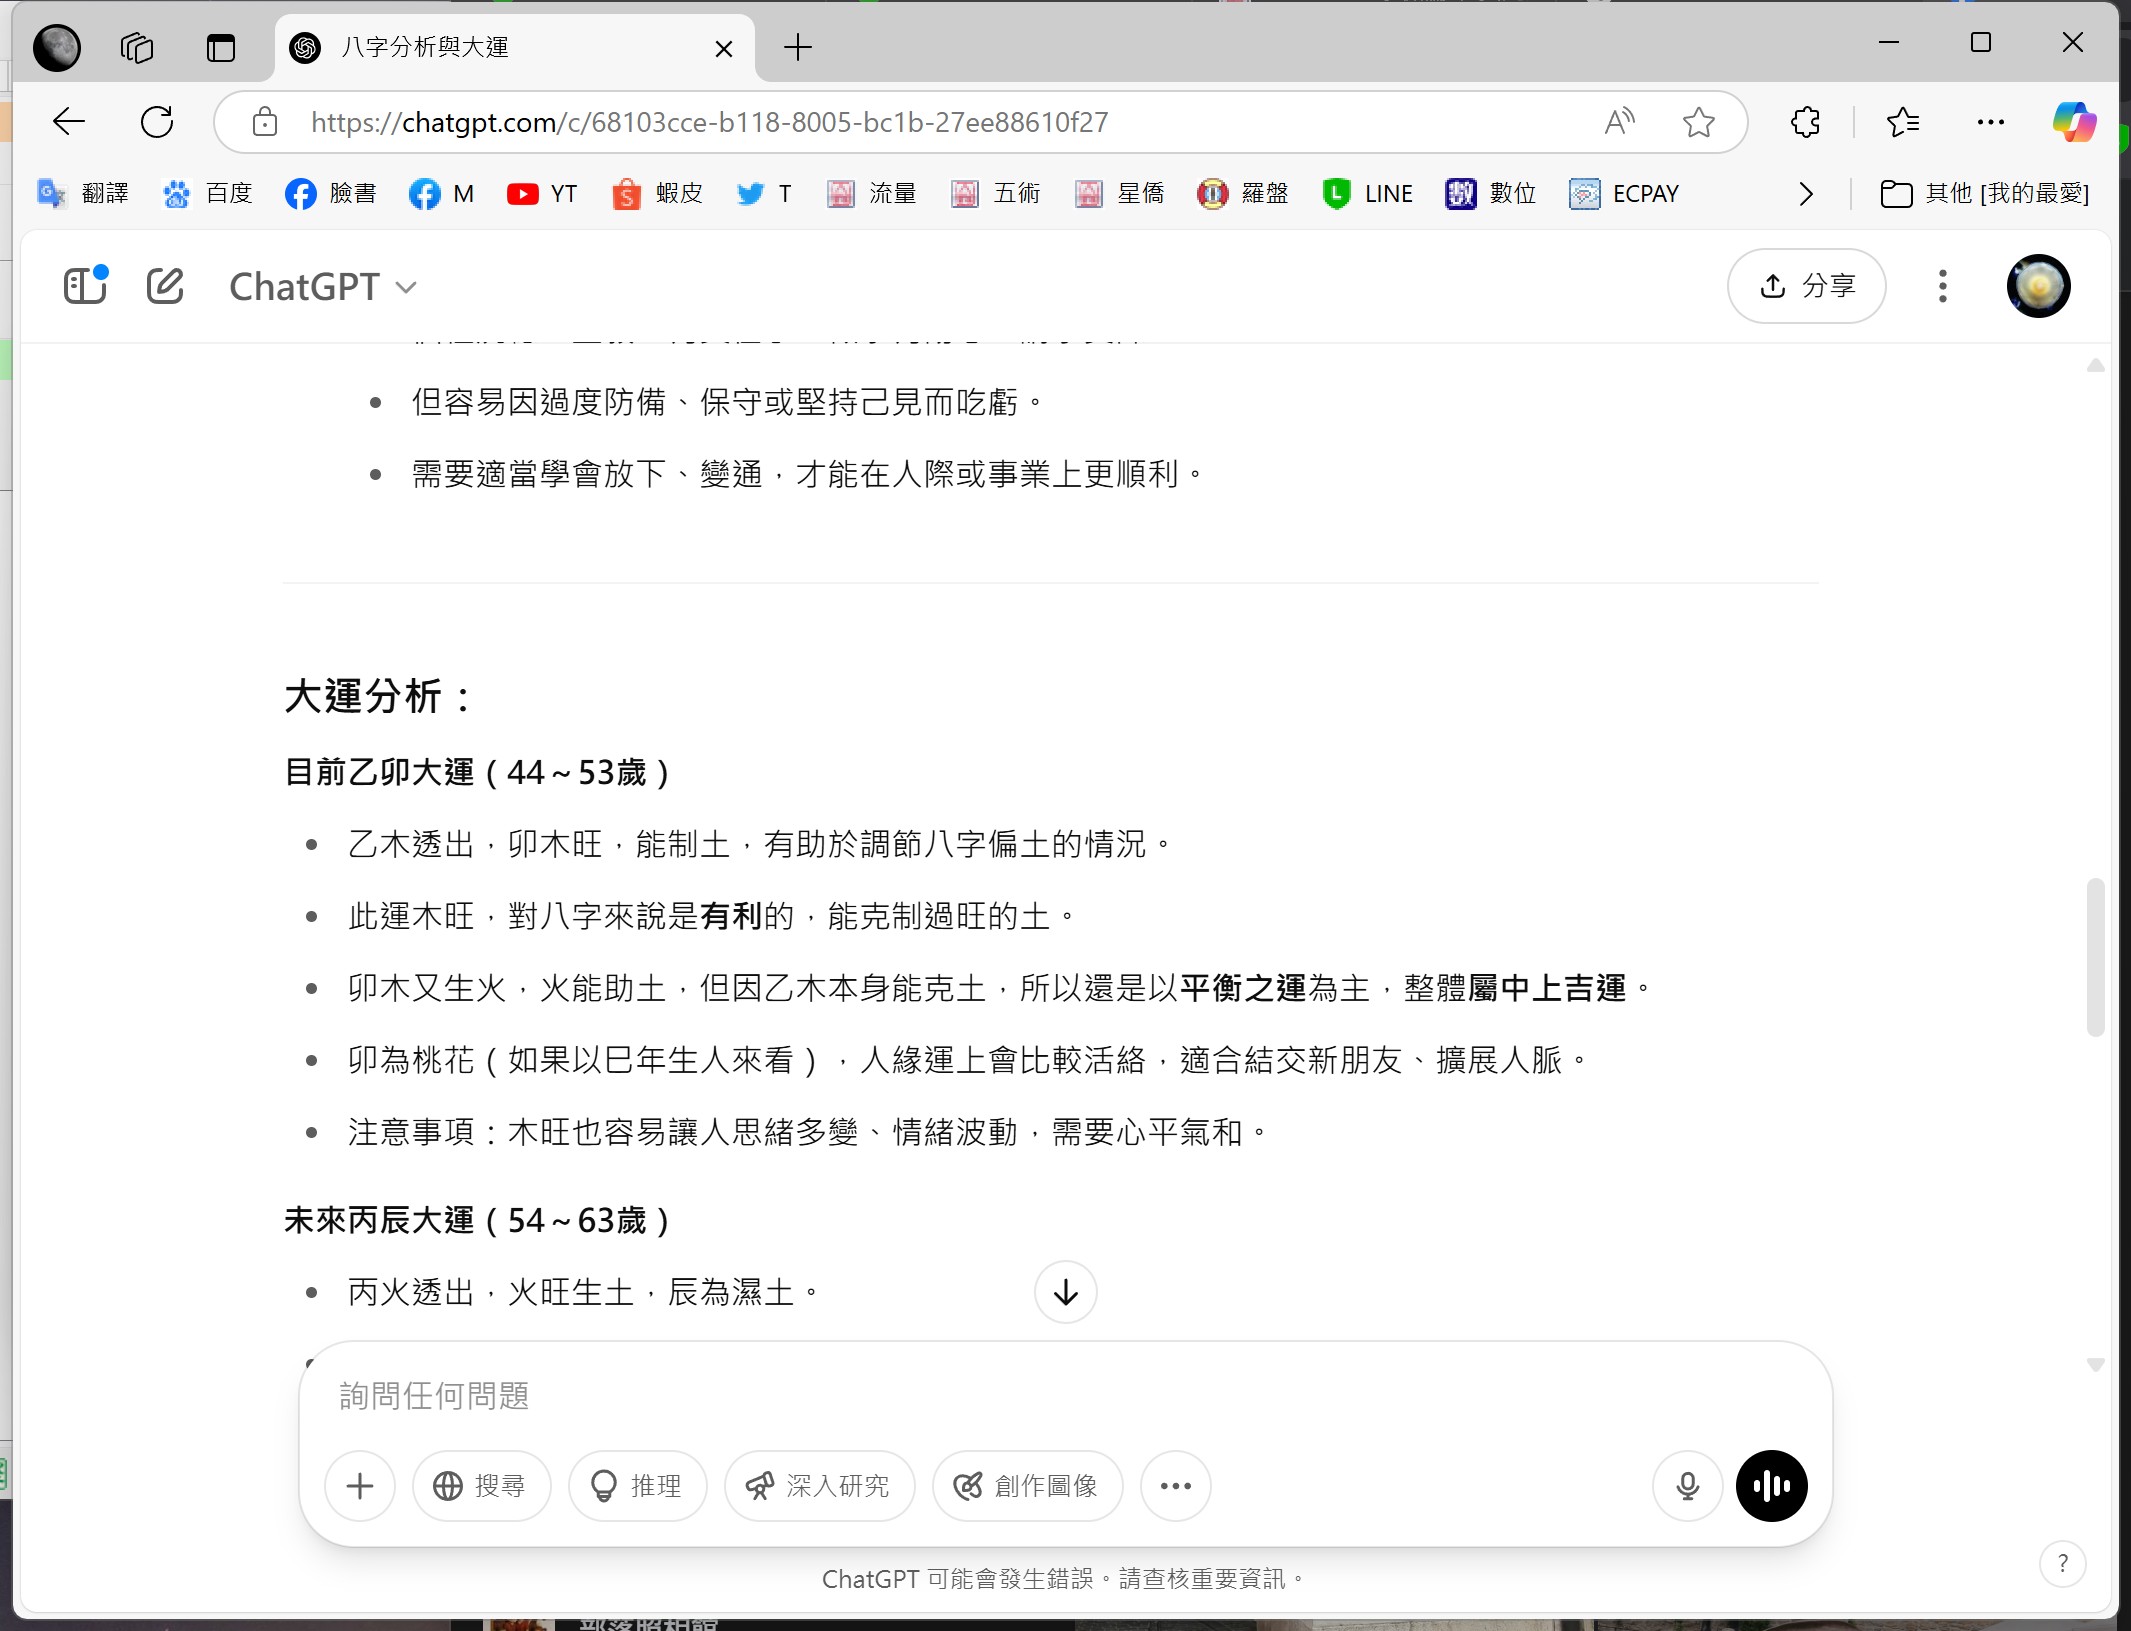Click the scroll-to-bottom arrow button
Viewport: 2131px width, 1631px height.
[1065, 1292]
